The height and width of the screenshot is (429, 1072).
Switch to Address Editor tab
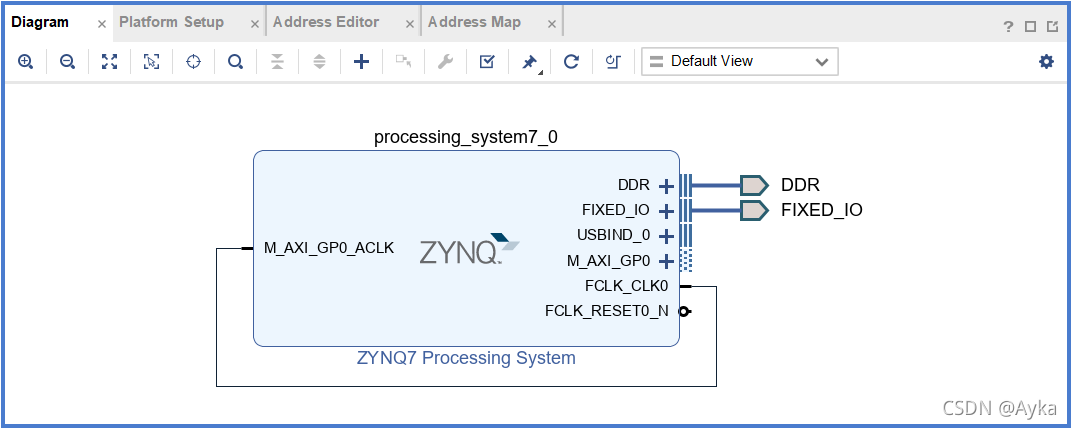(325, 22)
